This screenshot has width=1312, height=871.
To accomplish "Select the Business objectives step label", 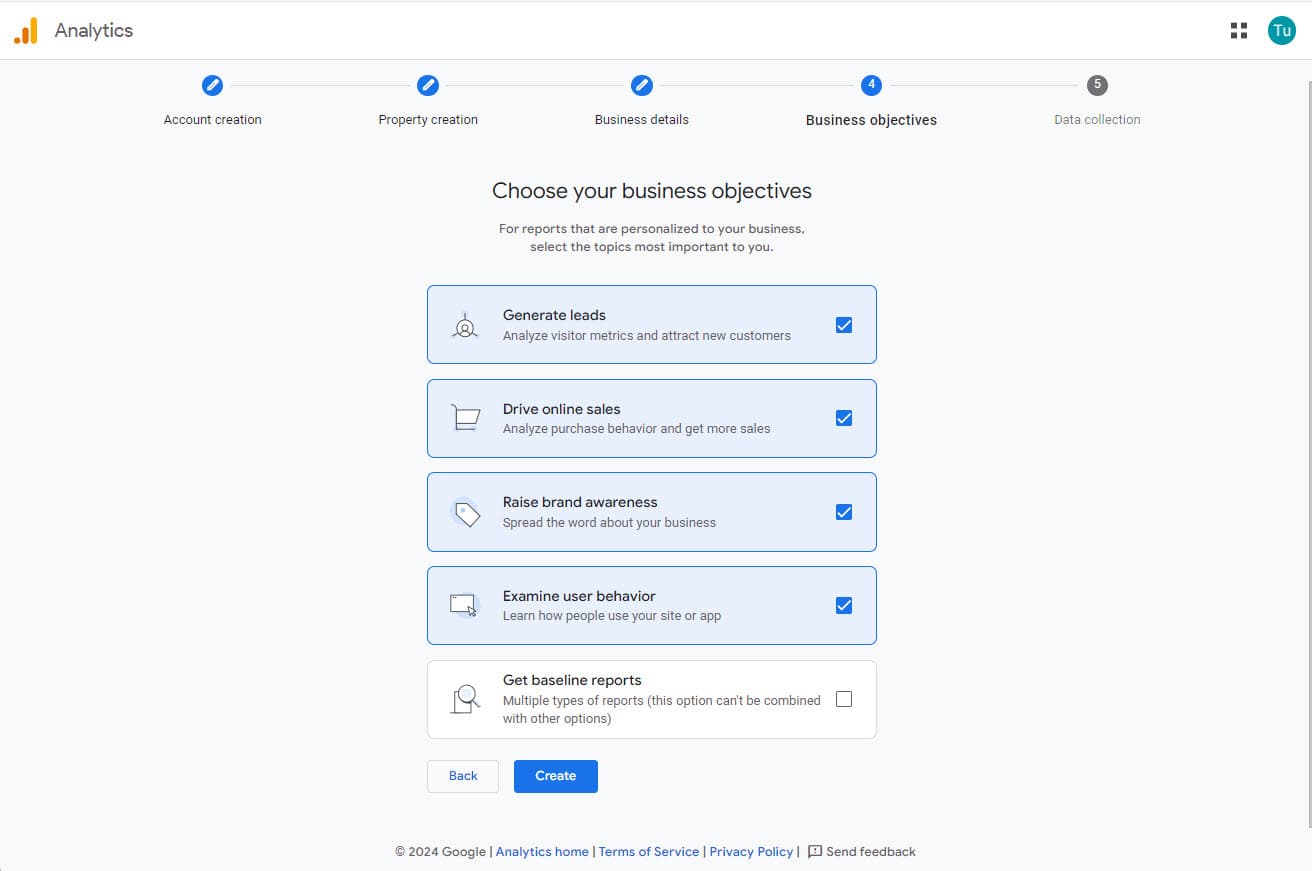I will click(x=871, y=120).
